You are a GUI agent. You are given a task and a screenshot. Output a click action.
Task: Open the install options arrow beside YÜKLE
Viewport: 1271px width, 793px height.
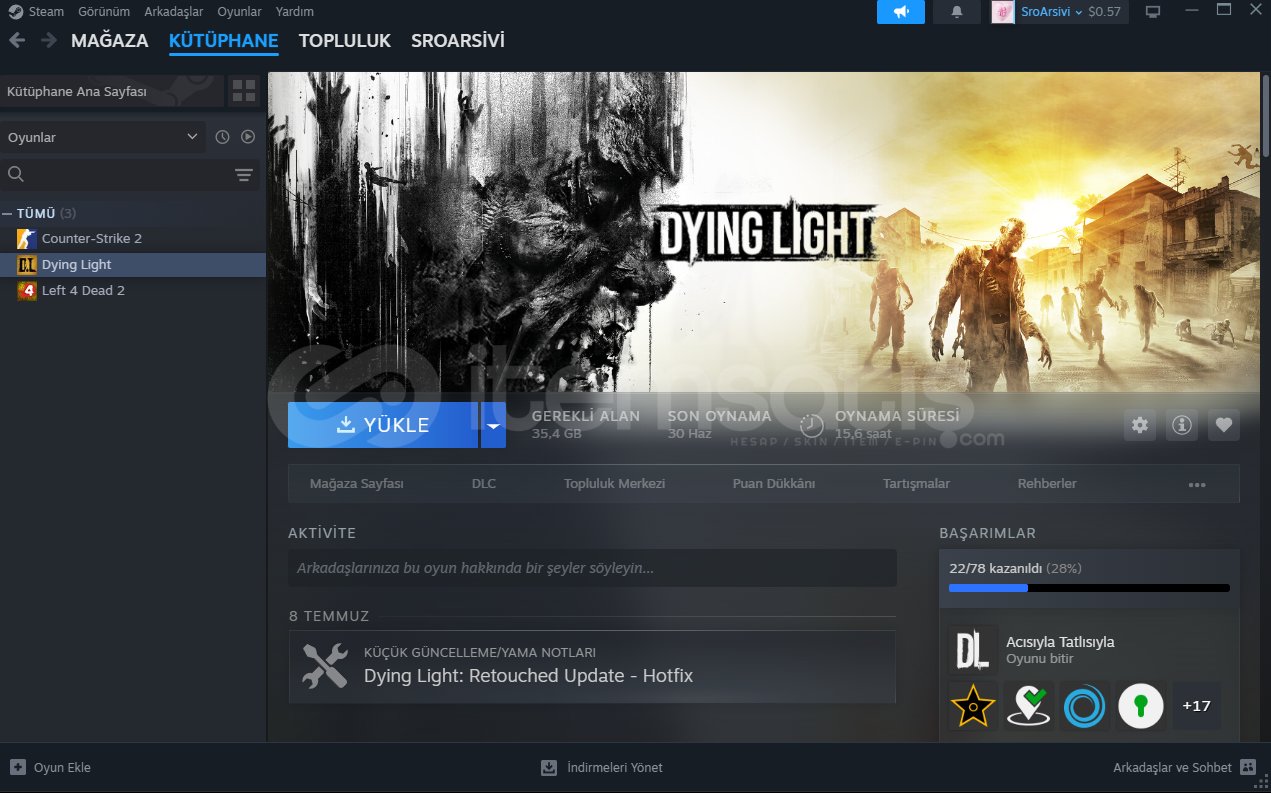493,425
